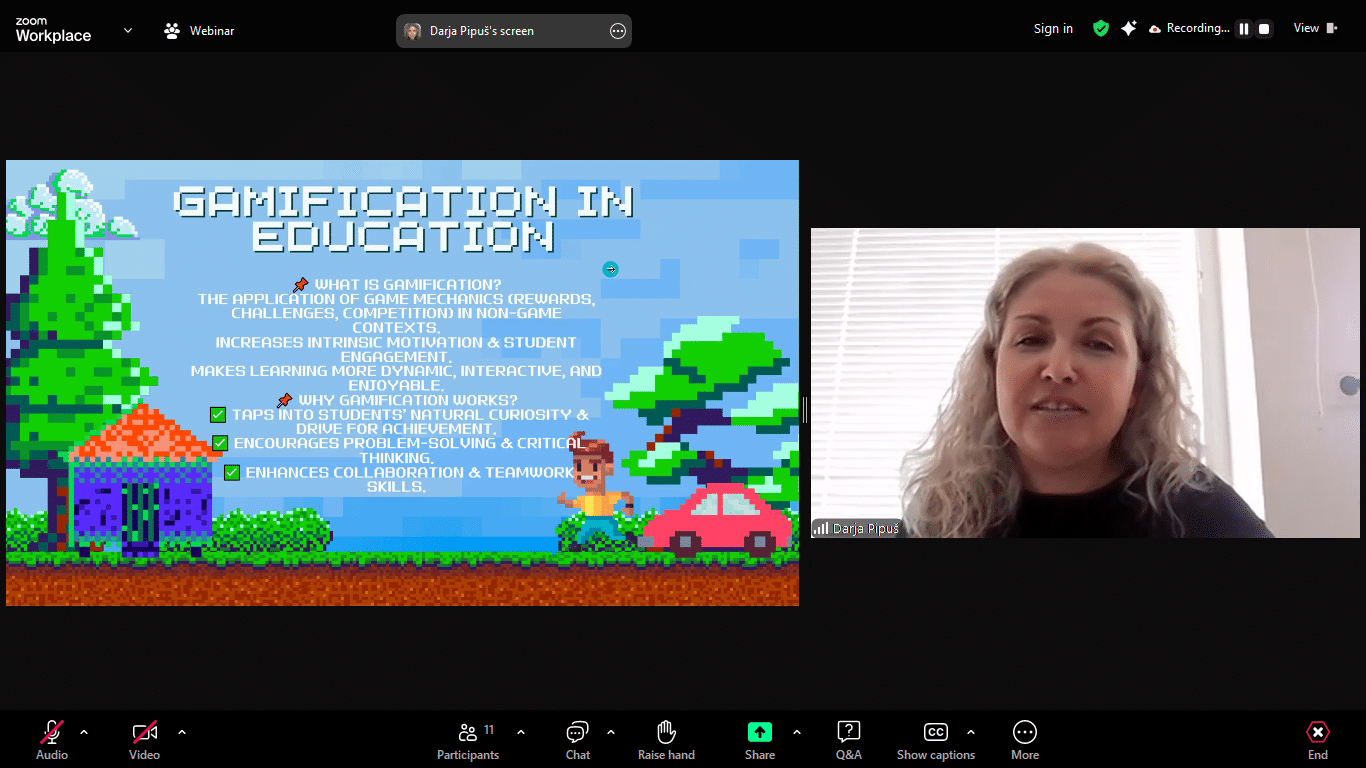This screenshot has height=768, width=1366.
Task: Click the Sign in link
Action: (x=1053, y=29)
